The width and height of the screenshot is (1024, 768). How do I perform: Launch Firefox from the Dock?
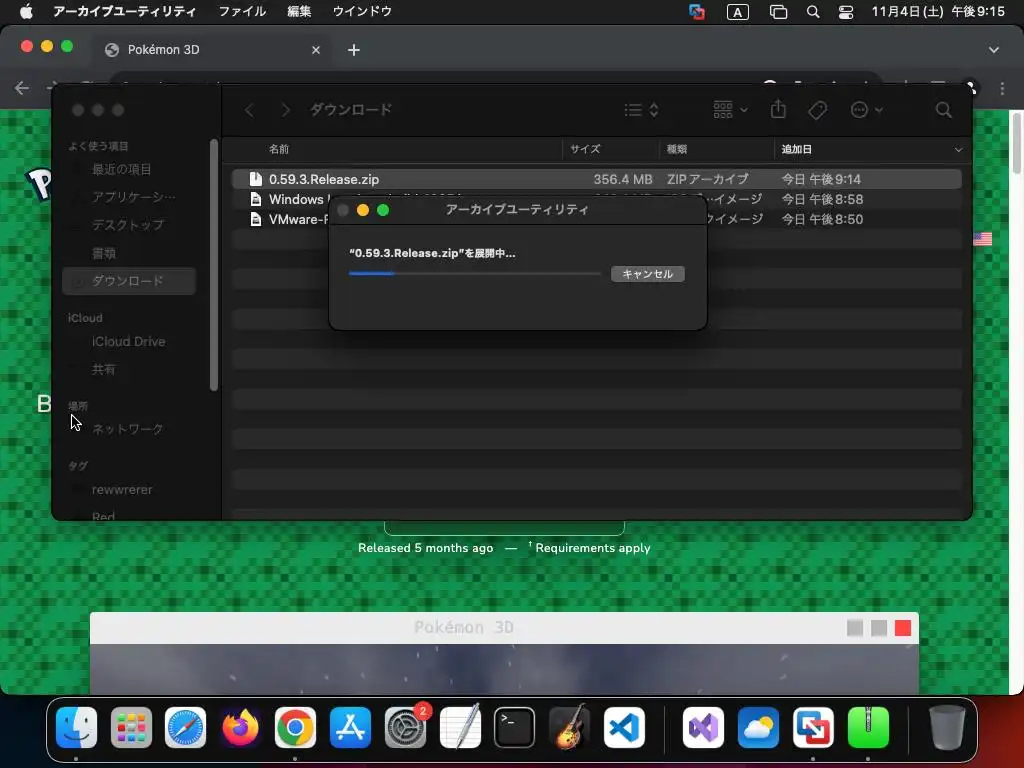pyautogui.click(x=240, y=727)
